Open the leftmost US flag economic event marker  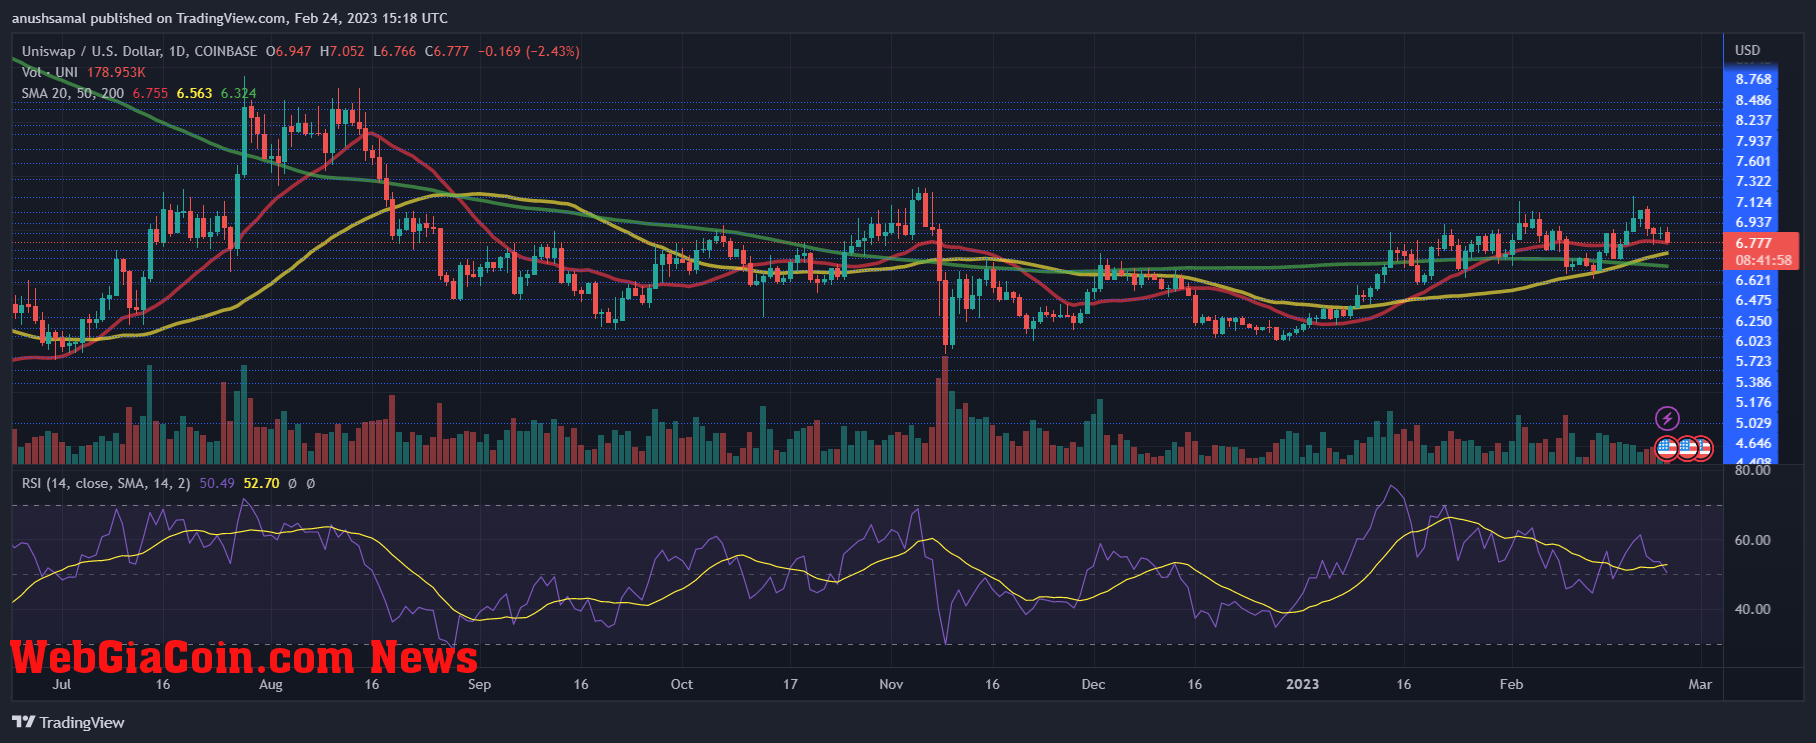tap(1667, 448)
